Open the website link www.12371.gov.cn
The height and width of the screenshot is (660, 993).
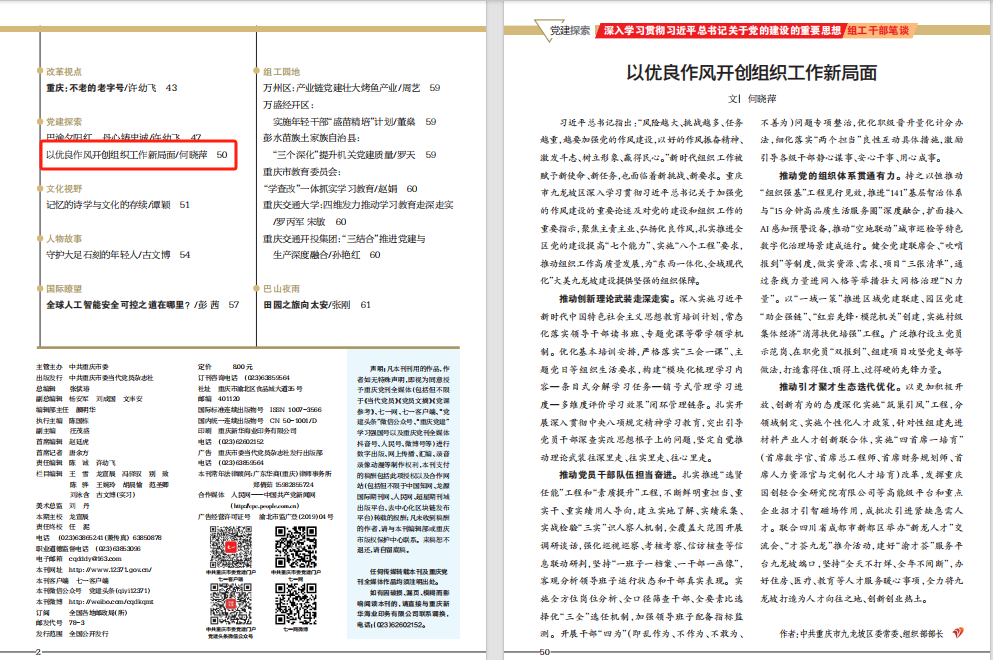111,568
